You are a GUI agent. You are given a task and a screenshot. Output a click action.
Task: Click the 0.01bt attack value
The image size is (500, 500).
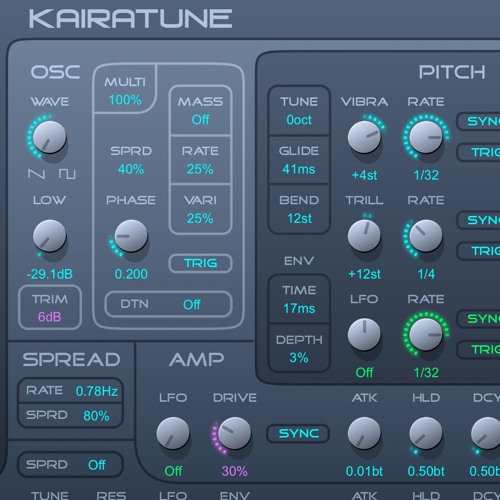[x=364, y=471]
